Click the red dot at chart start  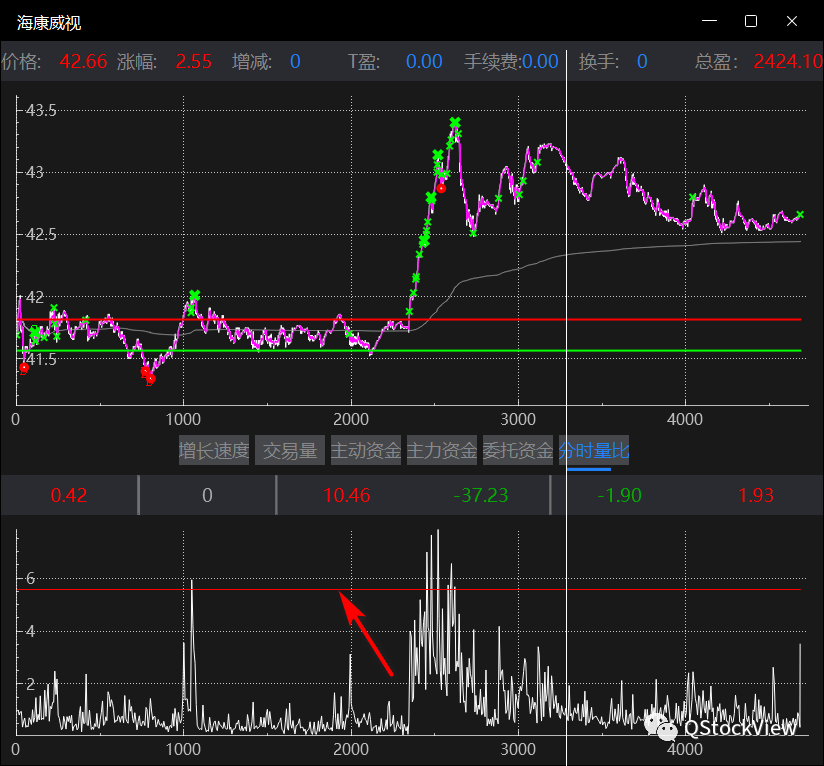(24, 368)
